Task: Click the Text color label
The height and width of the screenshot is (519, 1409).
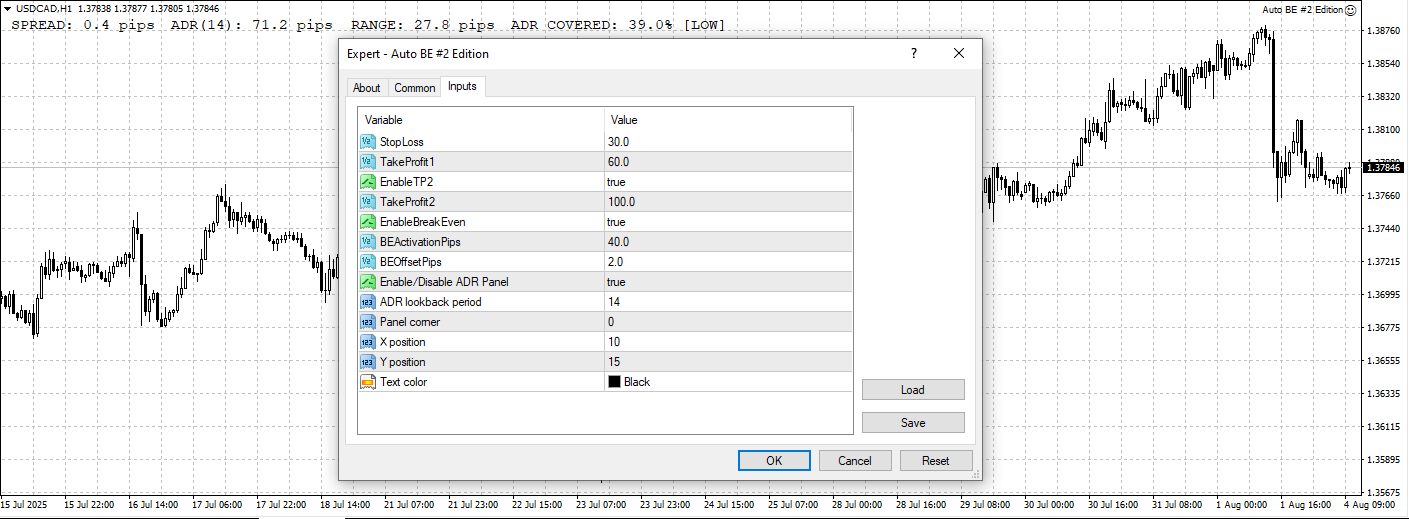Action: pos(403,382)
